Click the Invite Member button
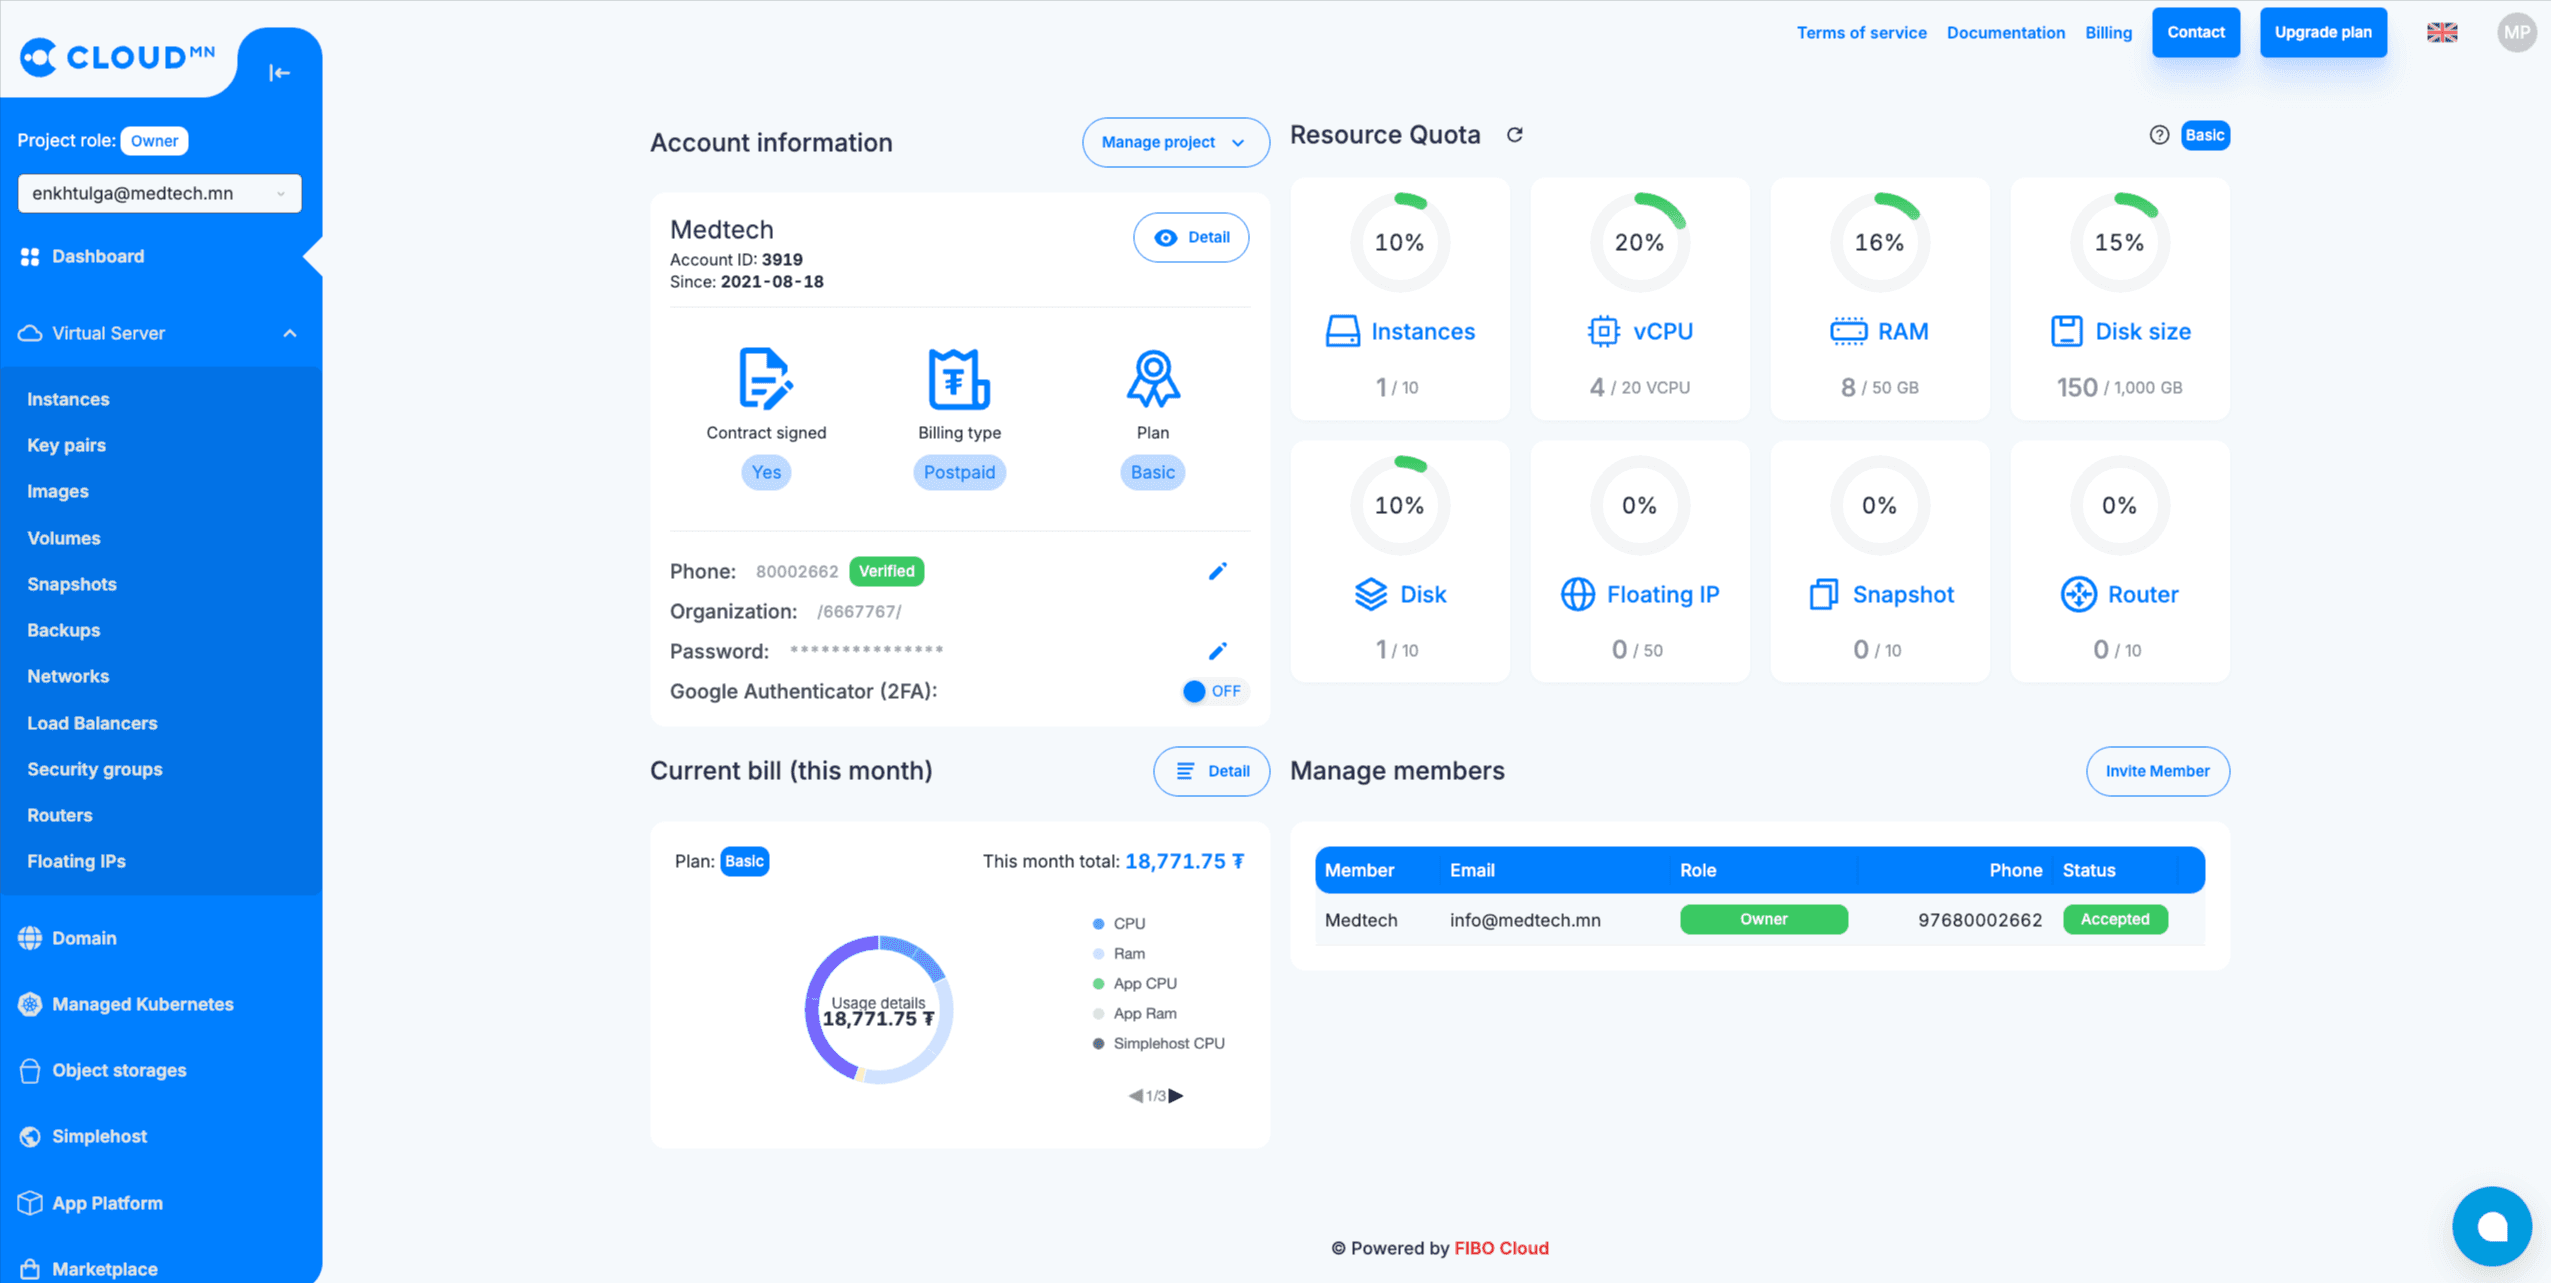Image resolution: width=2551 pixels, height=1283 pixels. (x=2156, y=771)
